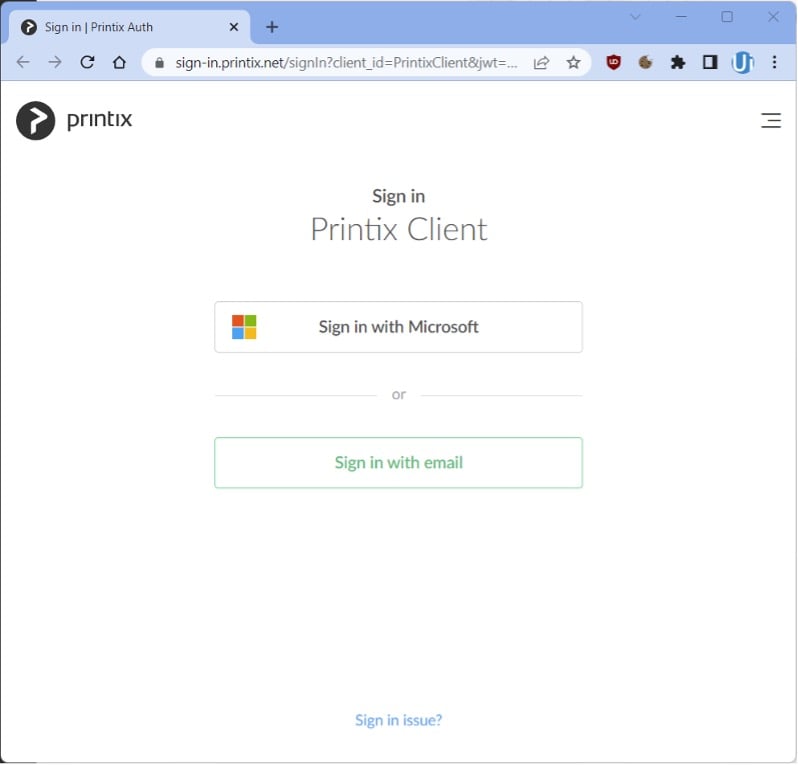
Task: Click the browser forward arrow
Action: click(x=55, y=63)
